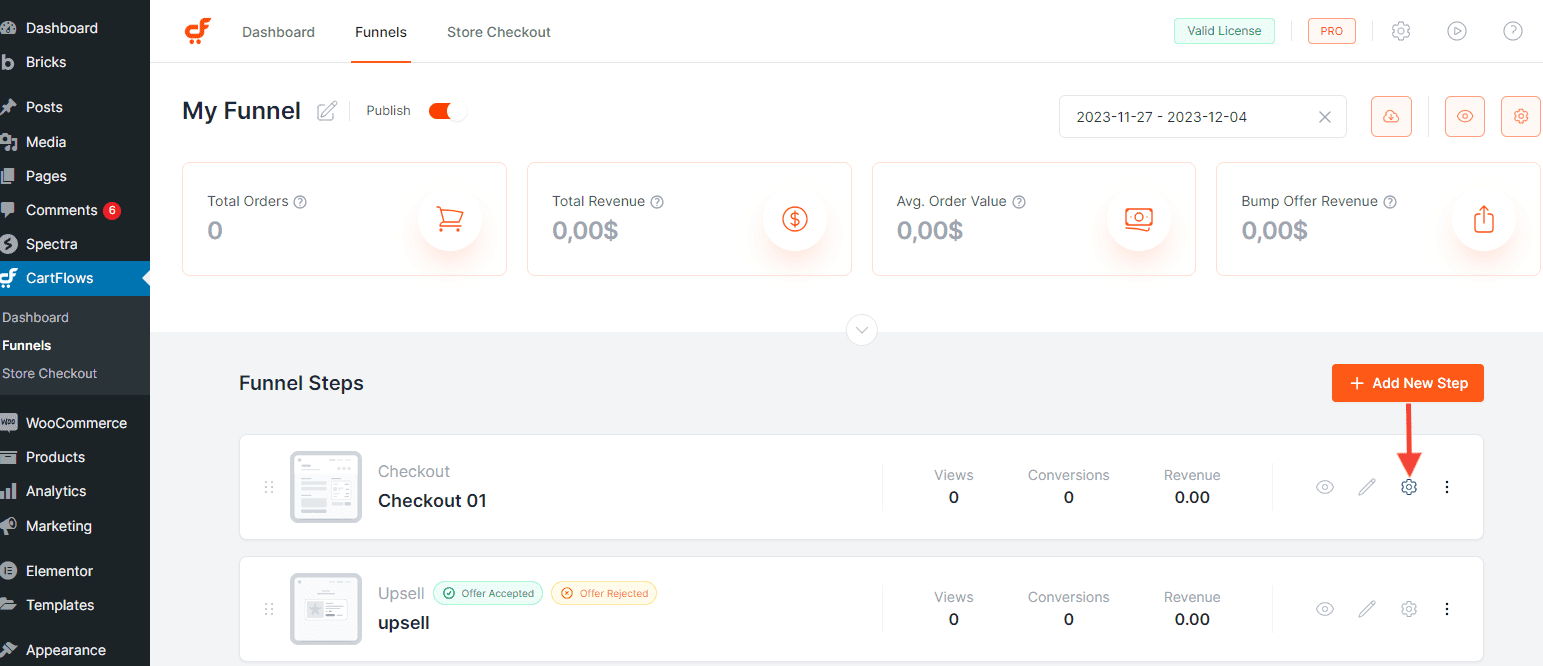The height and width of the screenshot is (666, 1543).
Task: Select CartFlows in the WordPress sidebar
Action: 75,278
